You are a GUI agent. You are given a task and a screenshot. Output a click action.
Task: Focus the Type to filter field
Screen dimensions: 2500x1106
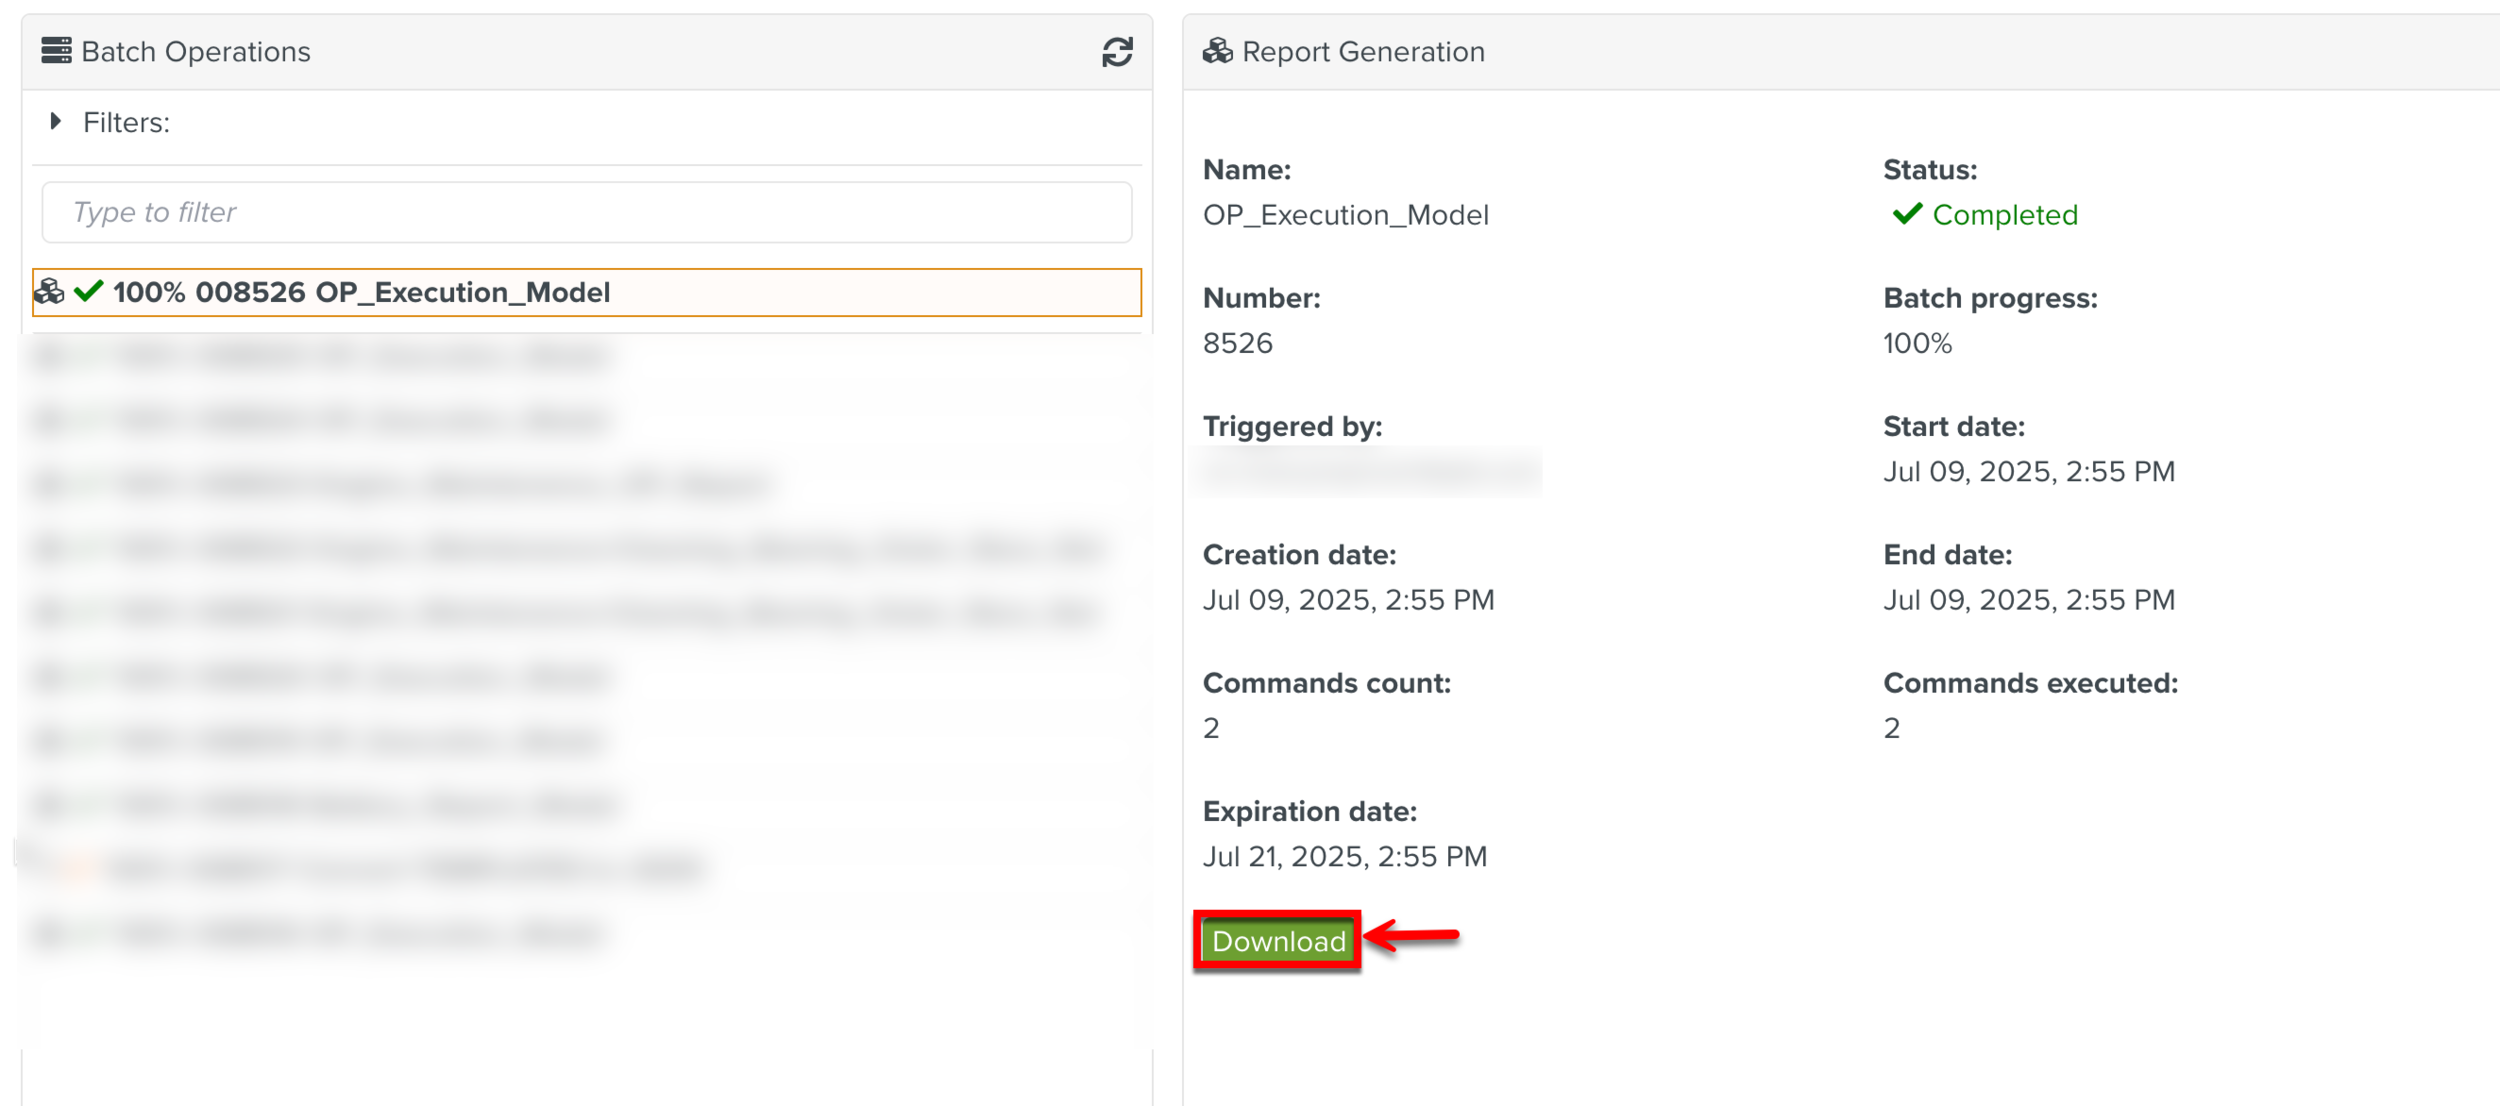tap(586, 212)
